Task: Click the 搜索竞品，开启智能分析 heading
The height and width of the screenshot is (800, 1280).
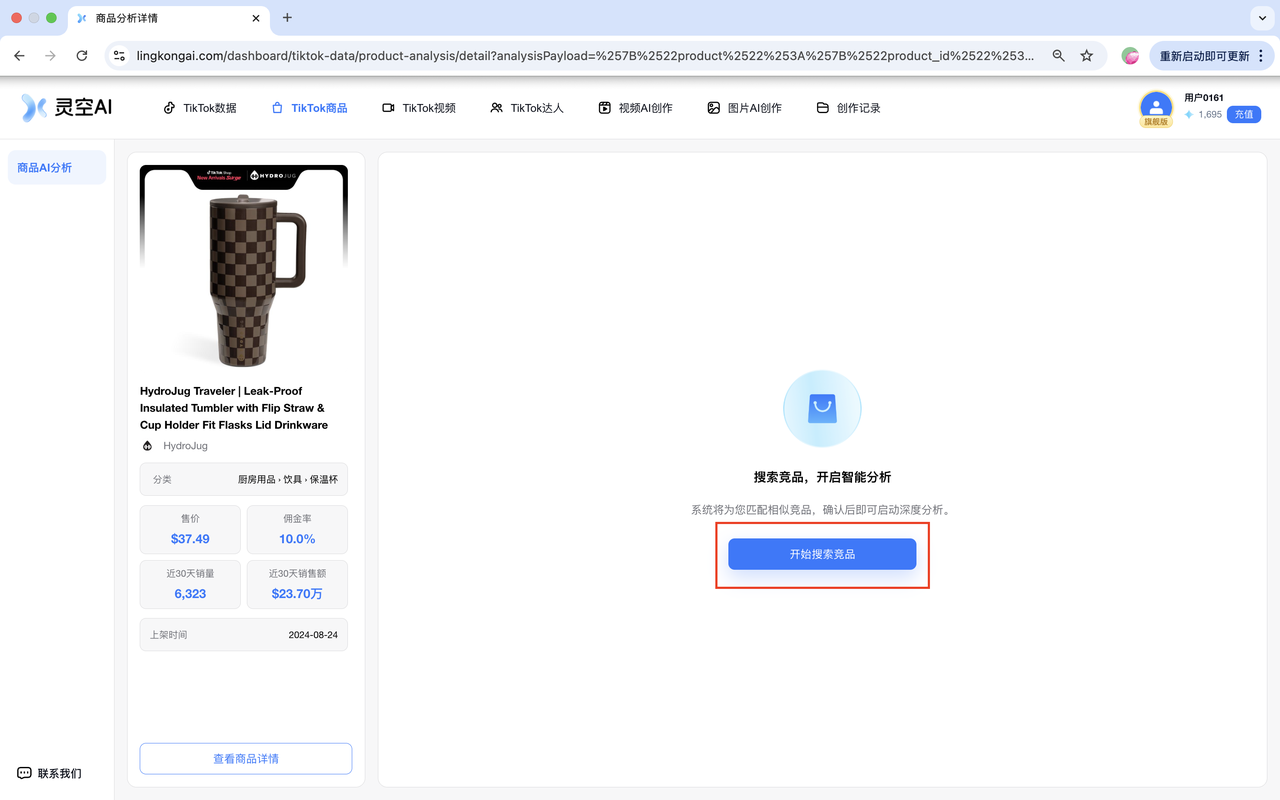Action: pos(822,477)
